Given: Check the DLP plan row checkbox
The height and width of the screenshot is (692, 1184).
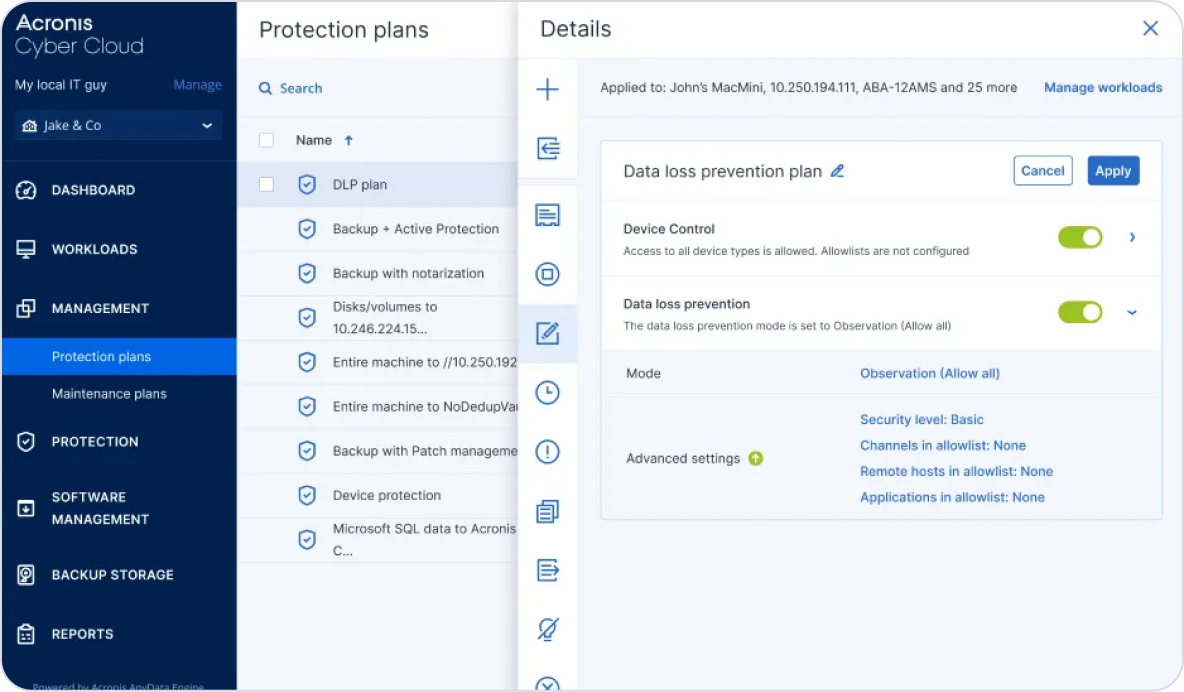Looking at the screenshot, I should point(266,184).
